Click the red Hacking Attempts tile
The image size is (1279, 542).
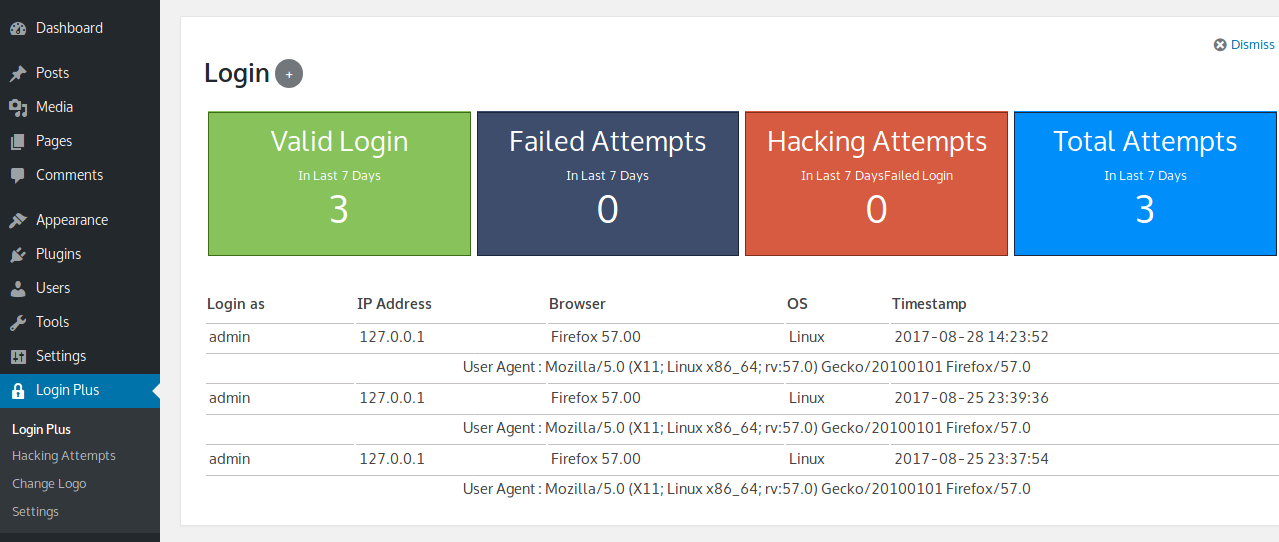[877, 183]
